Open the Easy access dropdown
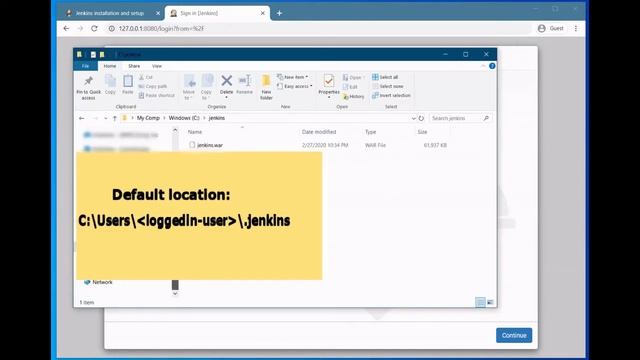The width and height of the screenshot is (640, 360). pos(295,86)
